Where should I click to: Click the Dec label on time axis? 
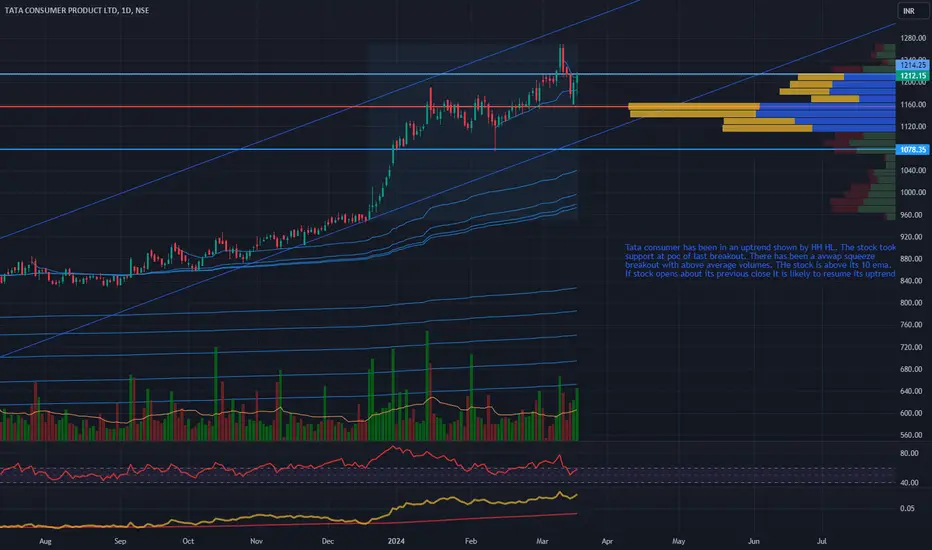[x=328, y=541]
